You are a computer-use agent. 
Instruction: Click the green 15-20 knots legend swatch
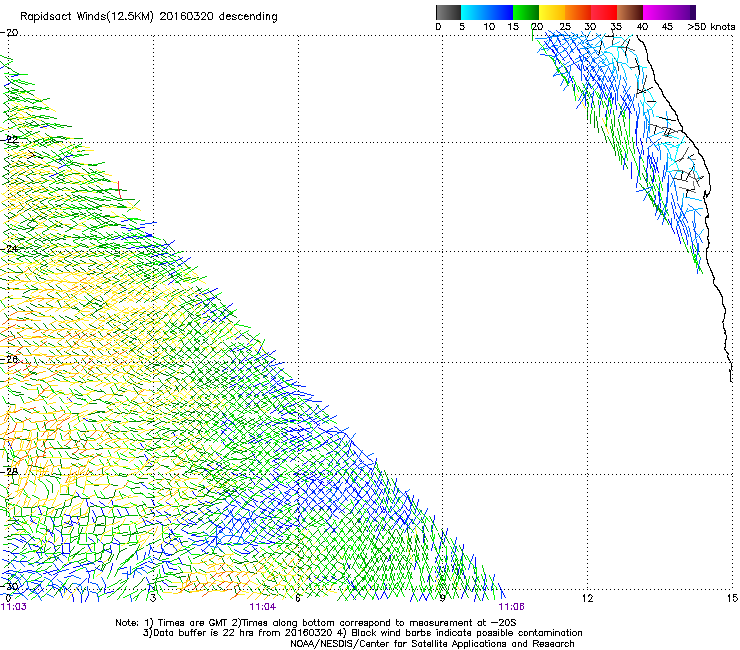pyautogui.click(x=526, y=12)
